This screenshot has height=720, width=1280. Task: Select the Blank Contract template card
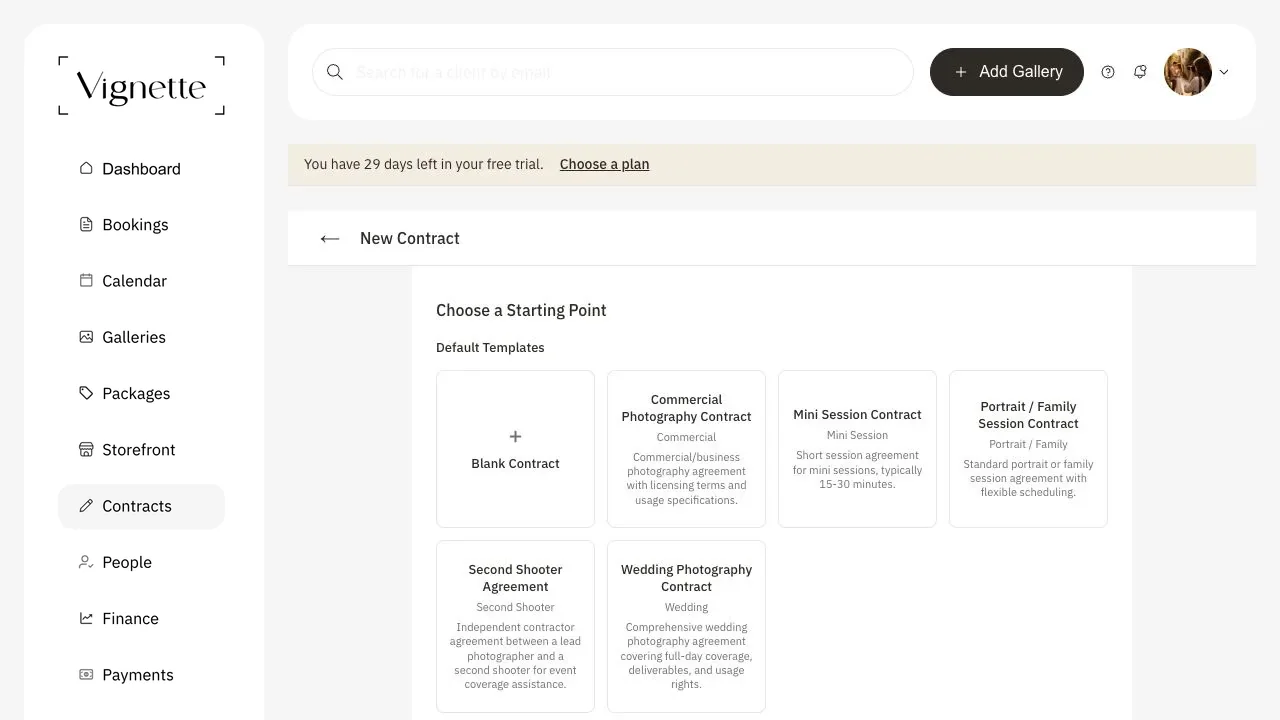click(515, 449)
